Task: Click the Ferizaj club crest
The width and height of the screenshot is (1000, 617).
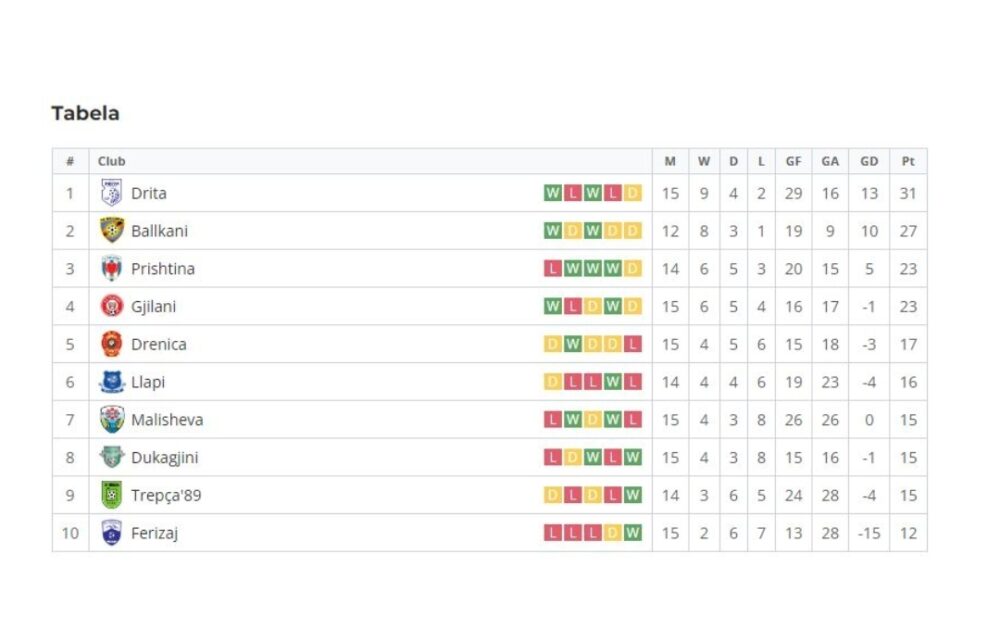Action: click(x=112, y=532)
